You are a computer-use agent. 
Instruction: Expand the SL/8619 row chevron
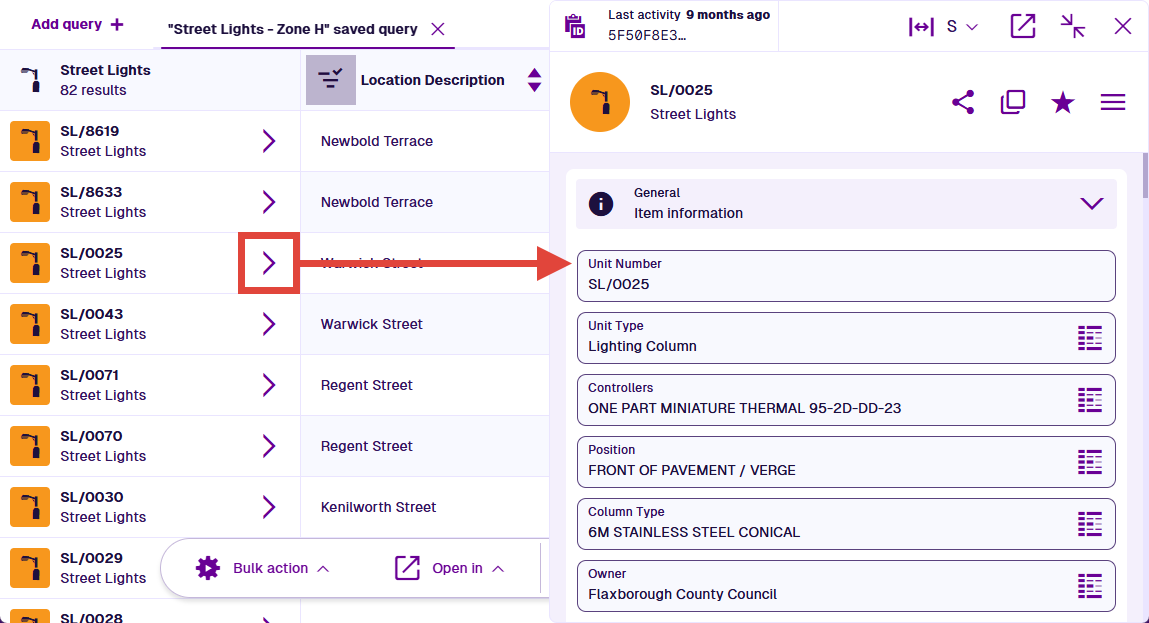(268, 141)
